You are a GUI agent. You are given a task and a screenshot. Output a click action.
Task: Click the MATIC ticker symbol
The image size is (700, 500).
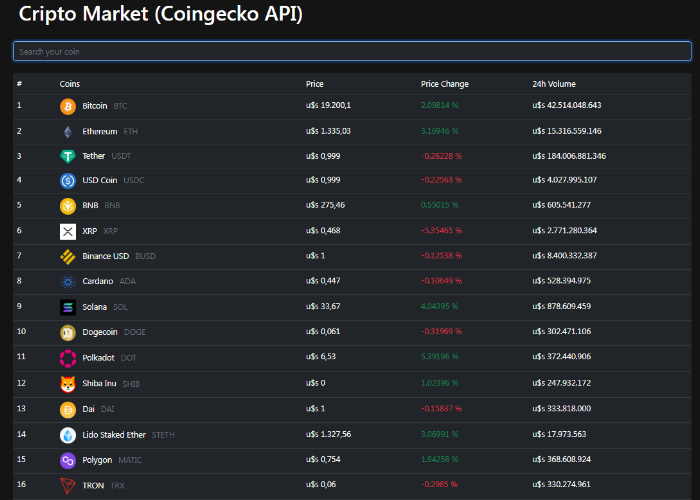130,460
